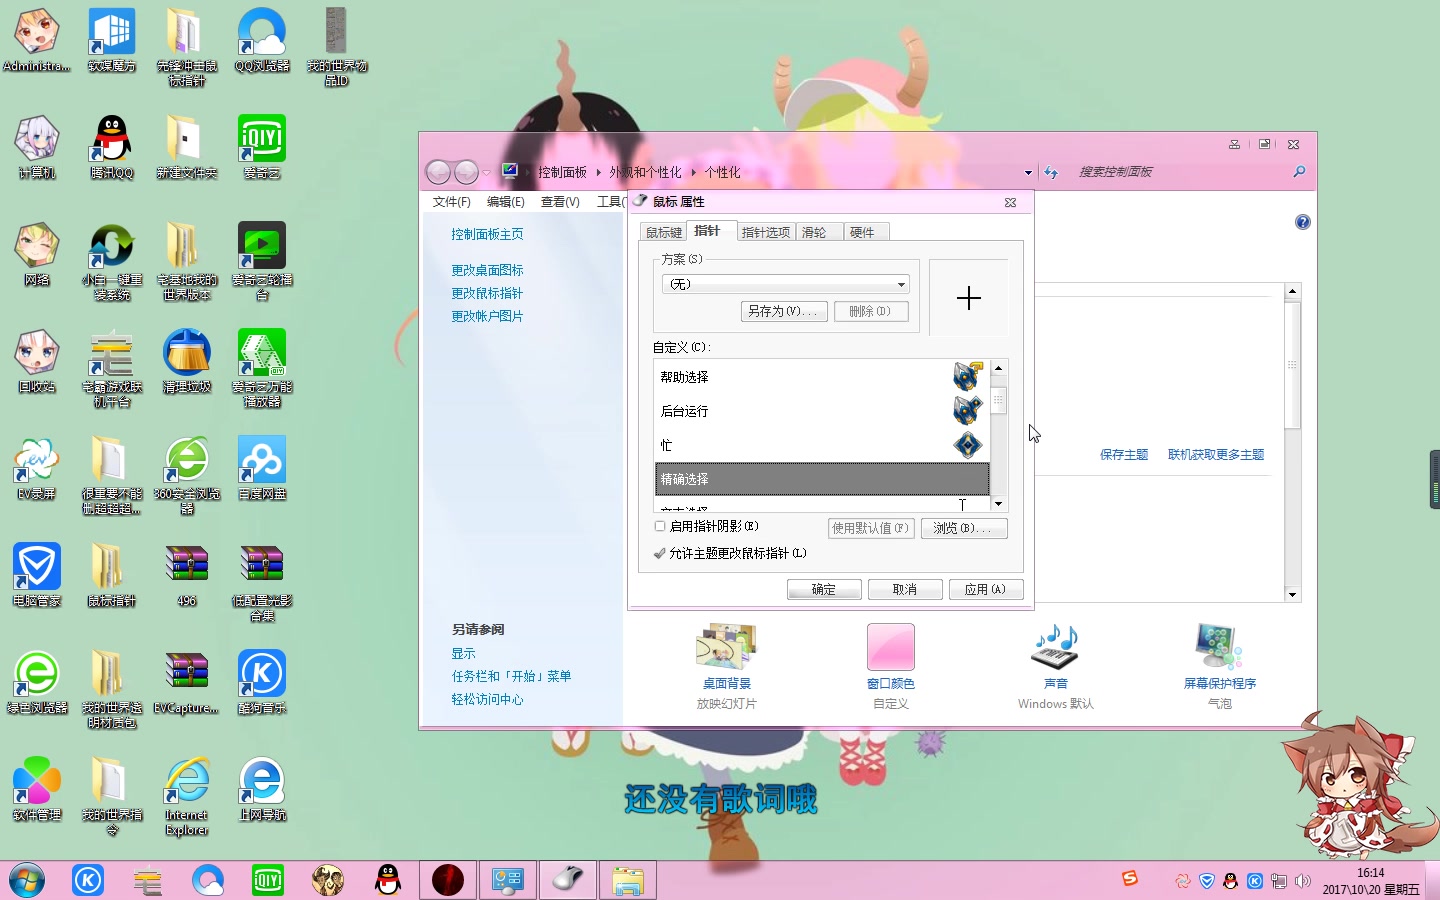
Task: Expand breadcrumb arrow after 外观和个性化
Action: click(x=692, y=172)
